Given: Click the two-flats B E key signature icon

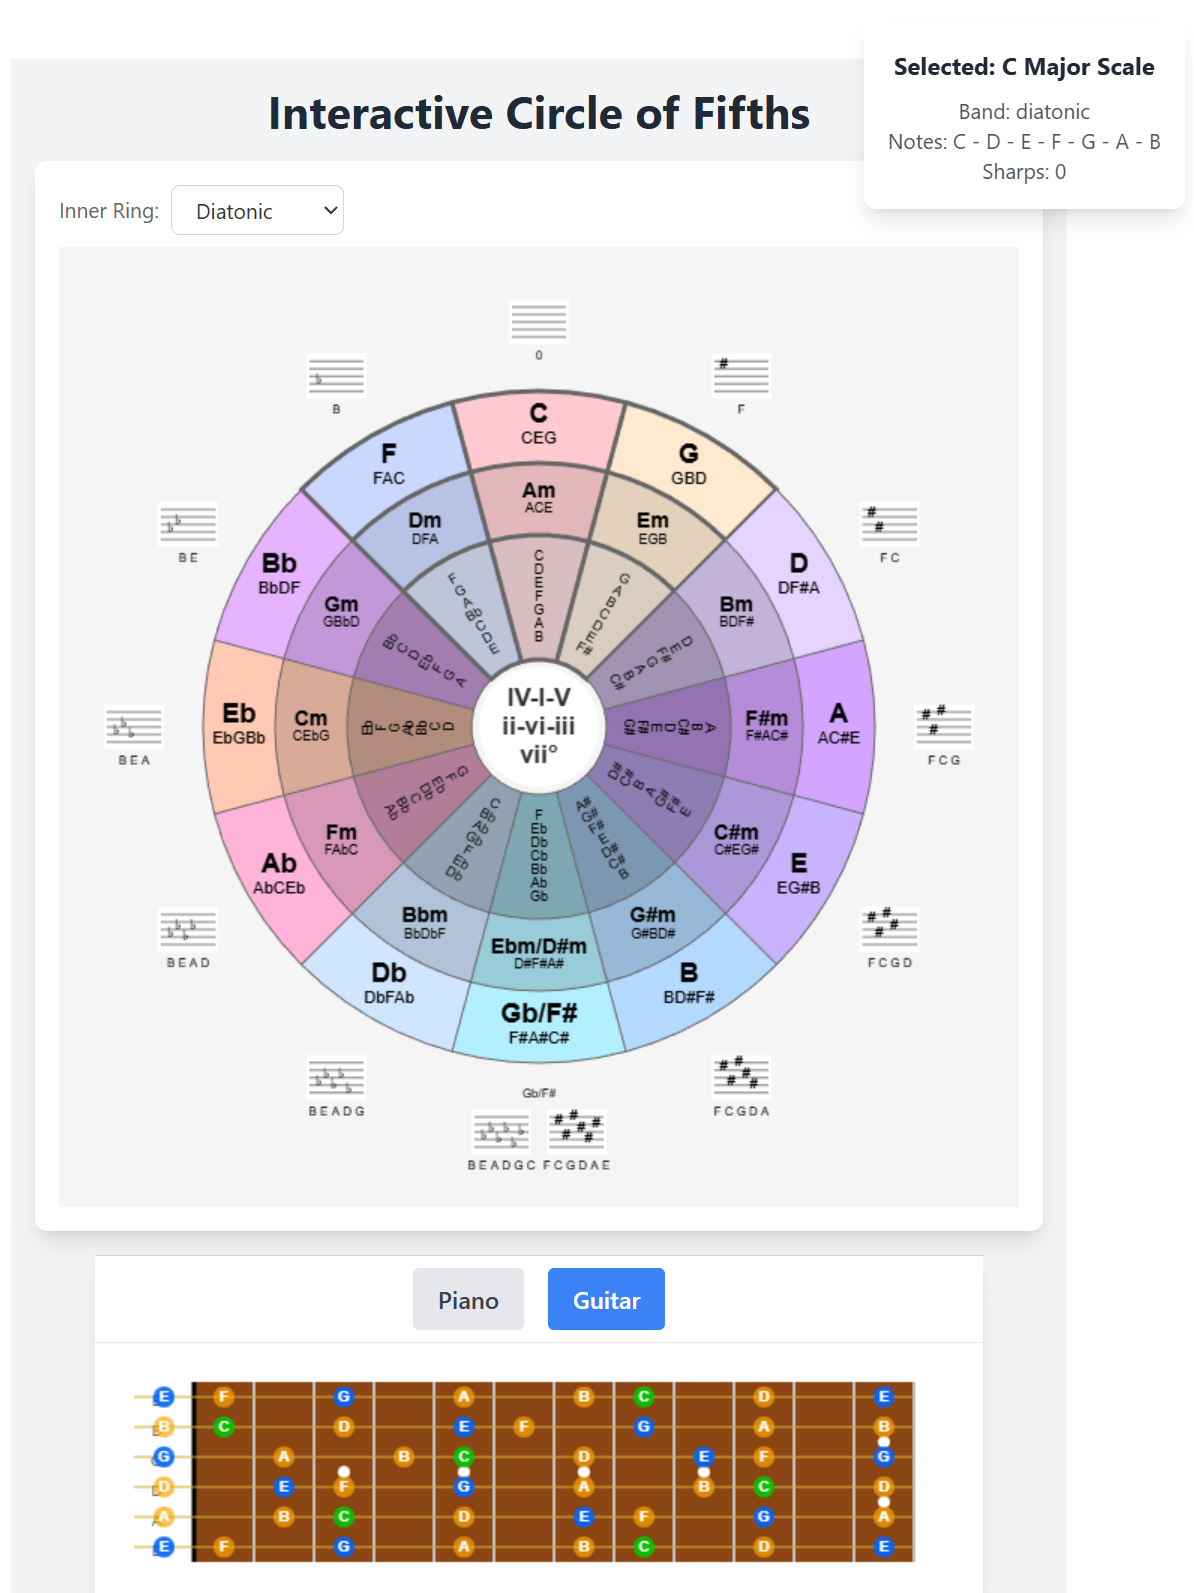Looking at the screenshot, I should [189, 525].
